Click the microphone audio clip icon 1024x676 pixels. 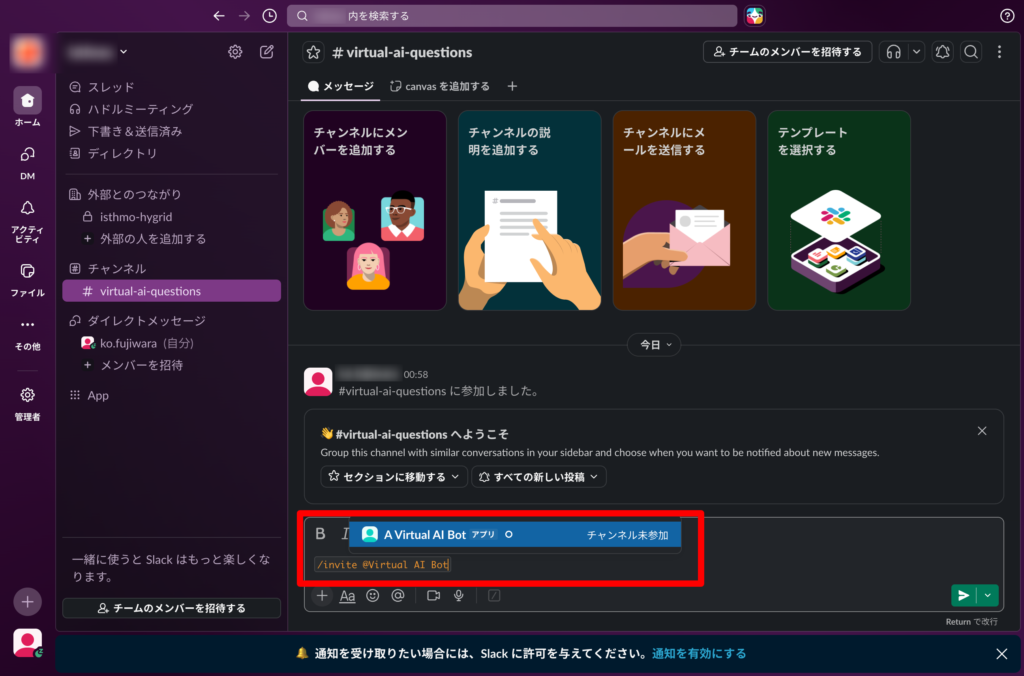(459, 596)
